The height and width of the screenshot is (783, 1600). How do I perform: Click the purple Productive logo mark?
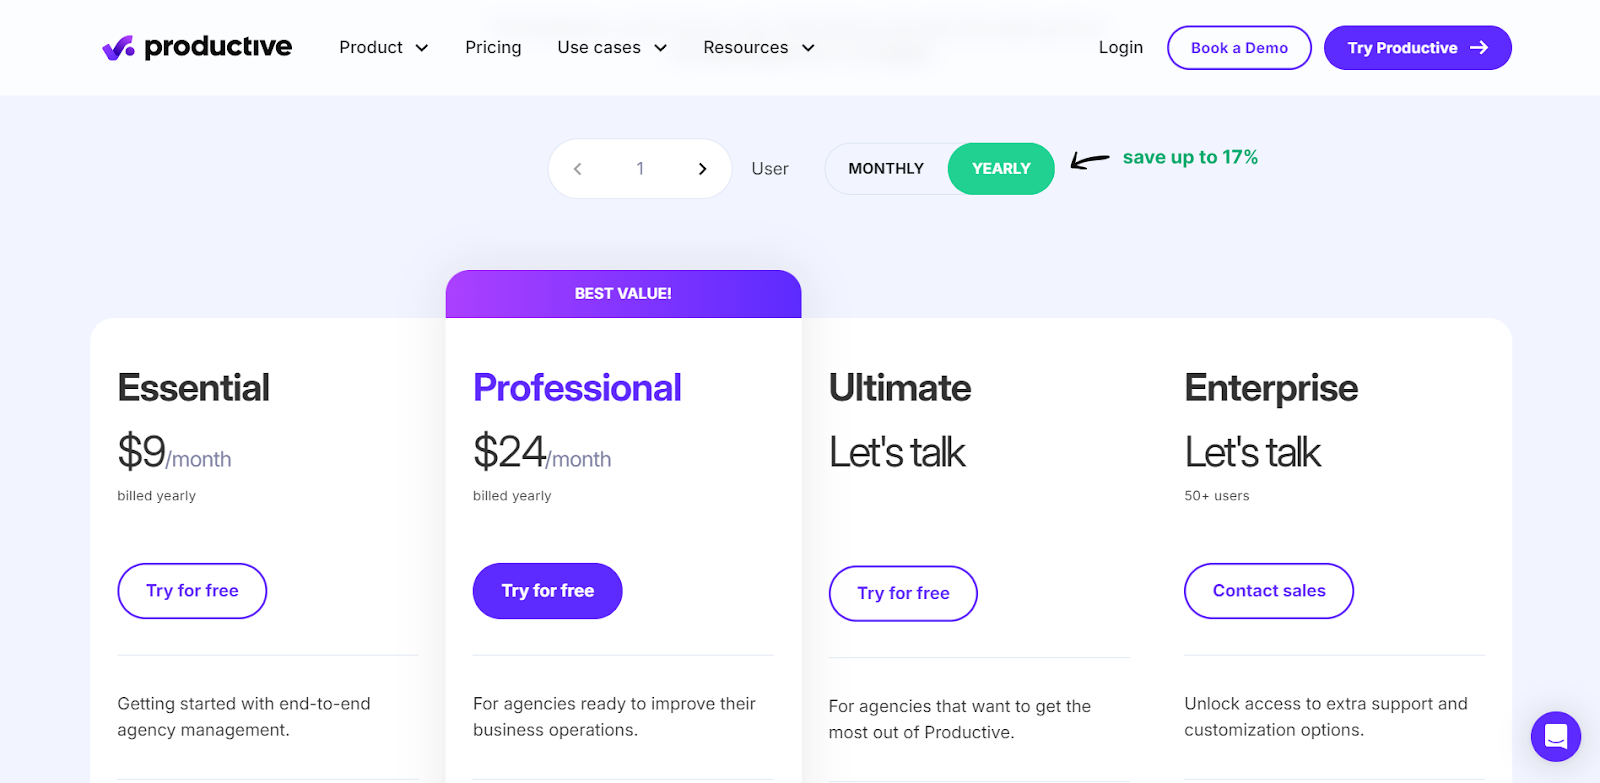point(117,46)
